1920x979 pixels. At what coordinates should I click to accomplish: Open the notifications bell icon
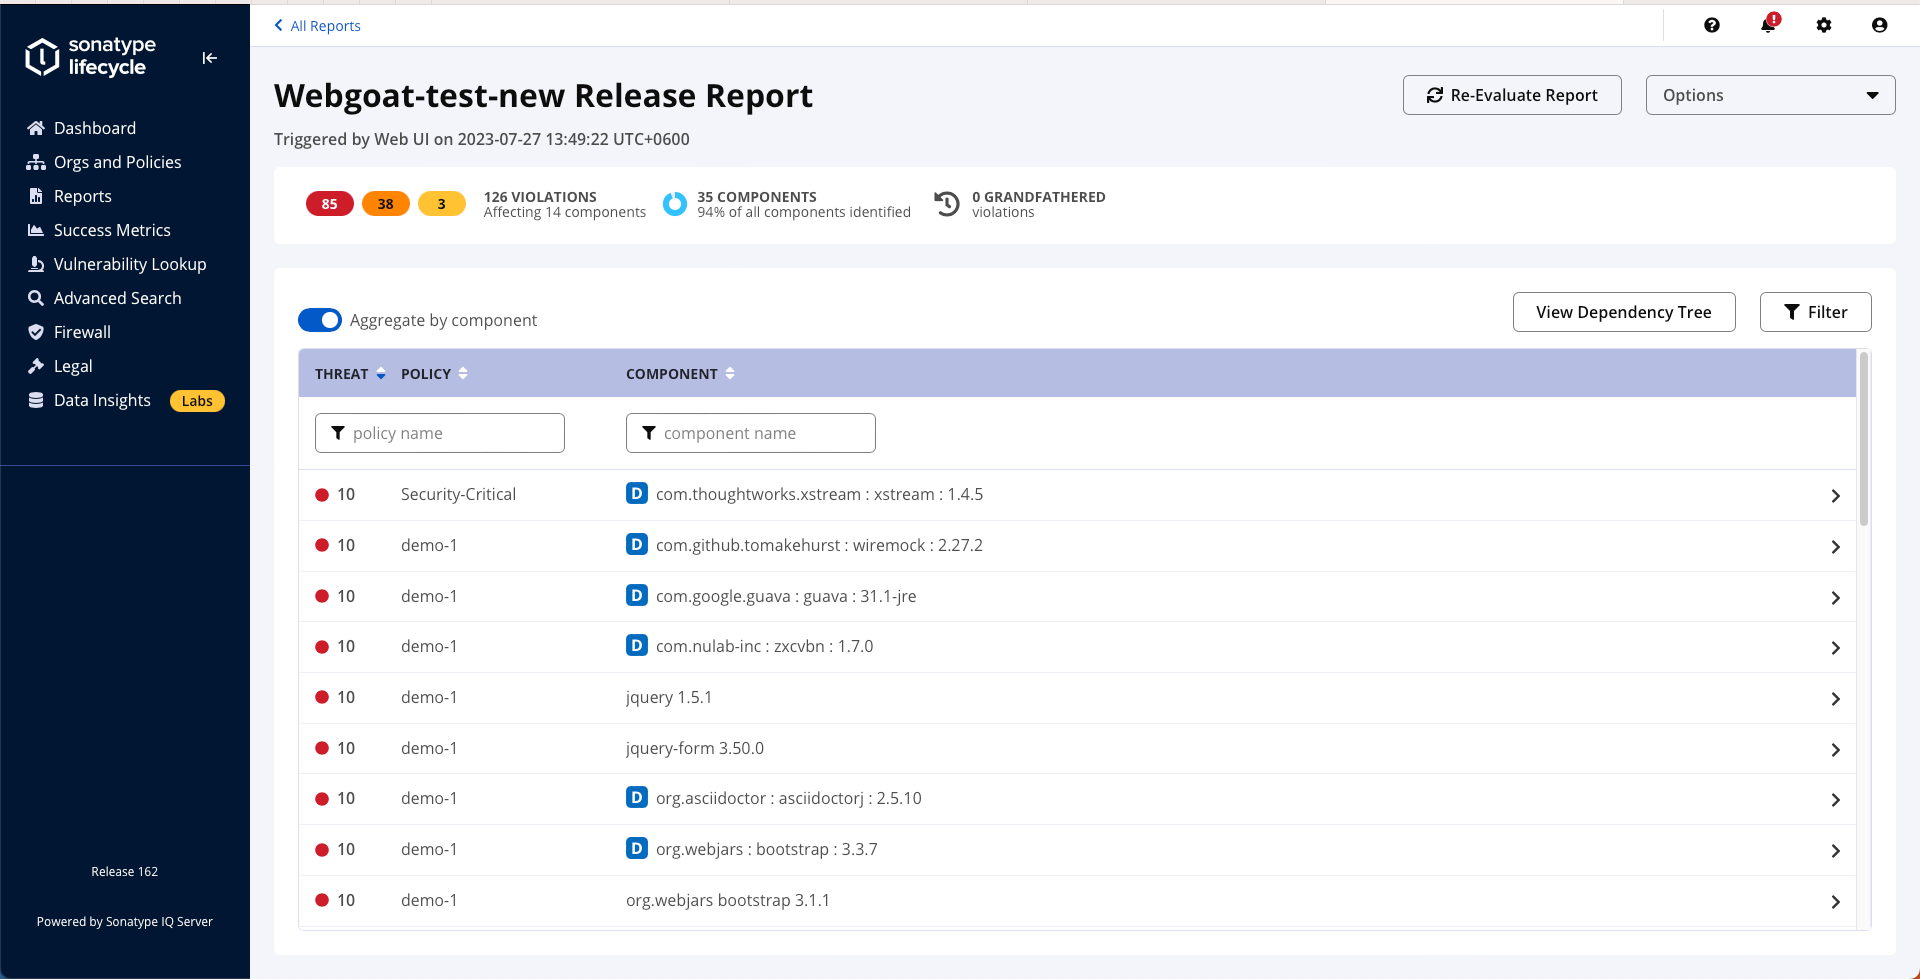1768,25
